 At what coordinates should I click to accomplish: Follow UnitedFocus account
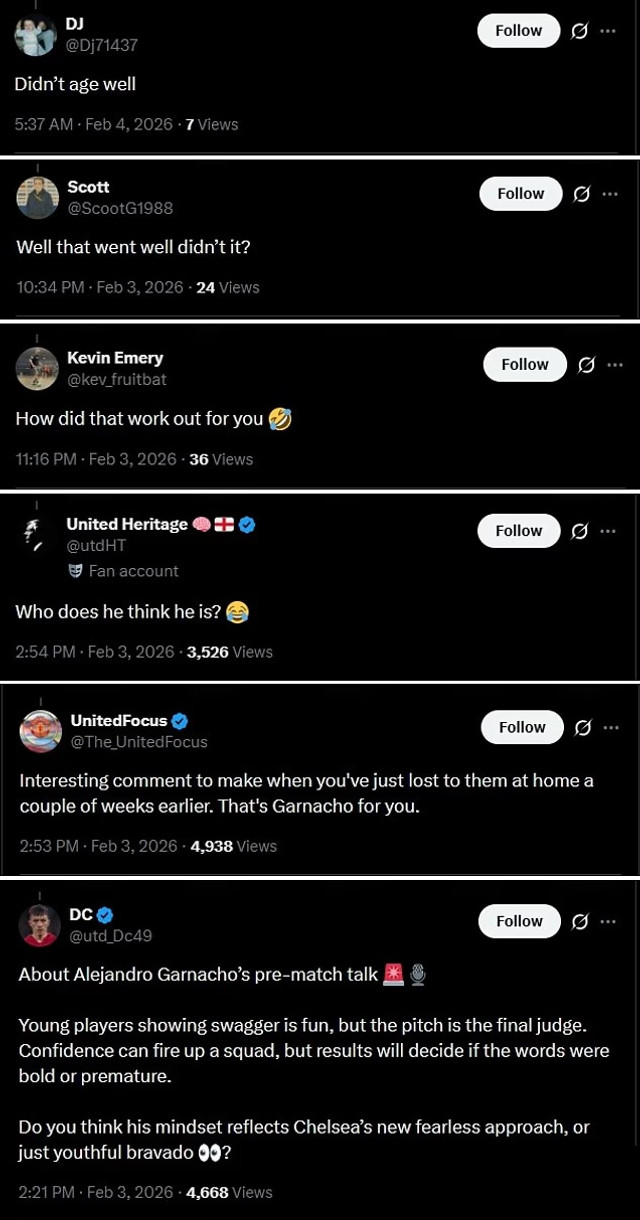click(x=522, y=728)
